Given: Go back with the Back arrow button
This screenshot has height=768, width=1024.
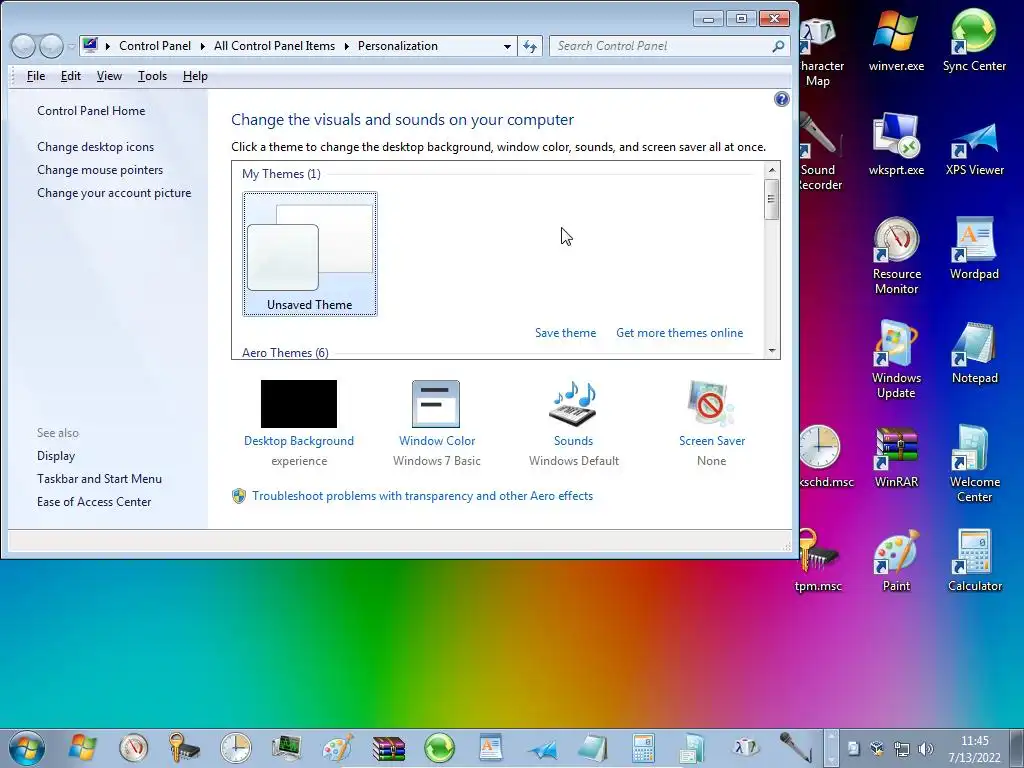Looking at the screenshot, I should (x=23, y=46).
